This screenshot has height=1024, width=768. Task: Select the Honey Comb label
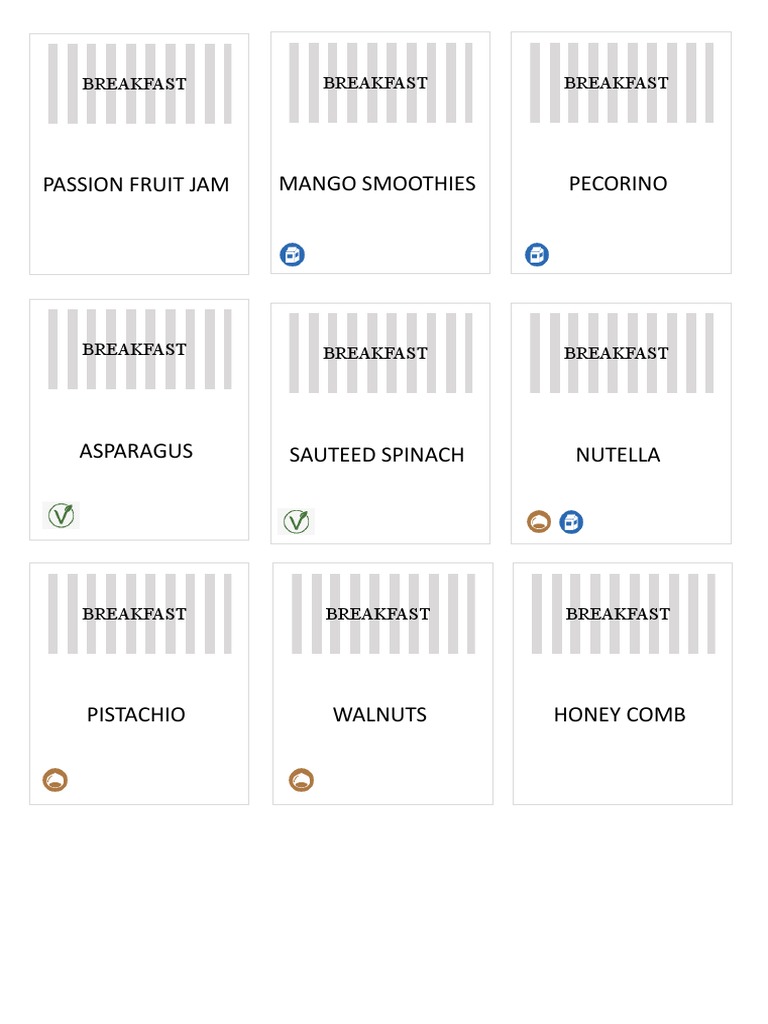620,714
